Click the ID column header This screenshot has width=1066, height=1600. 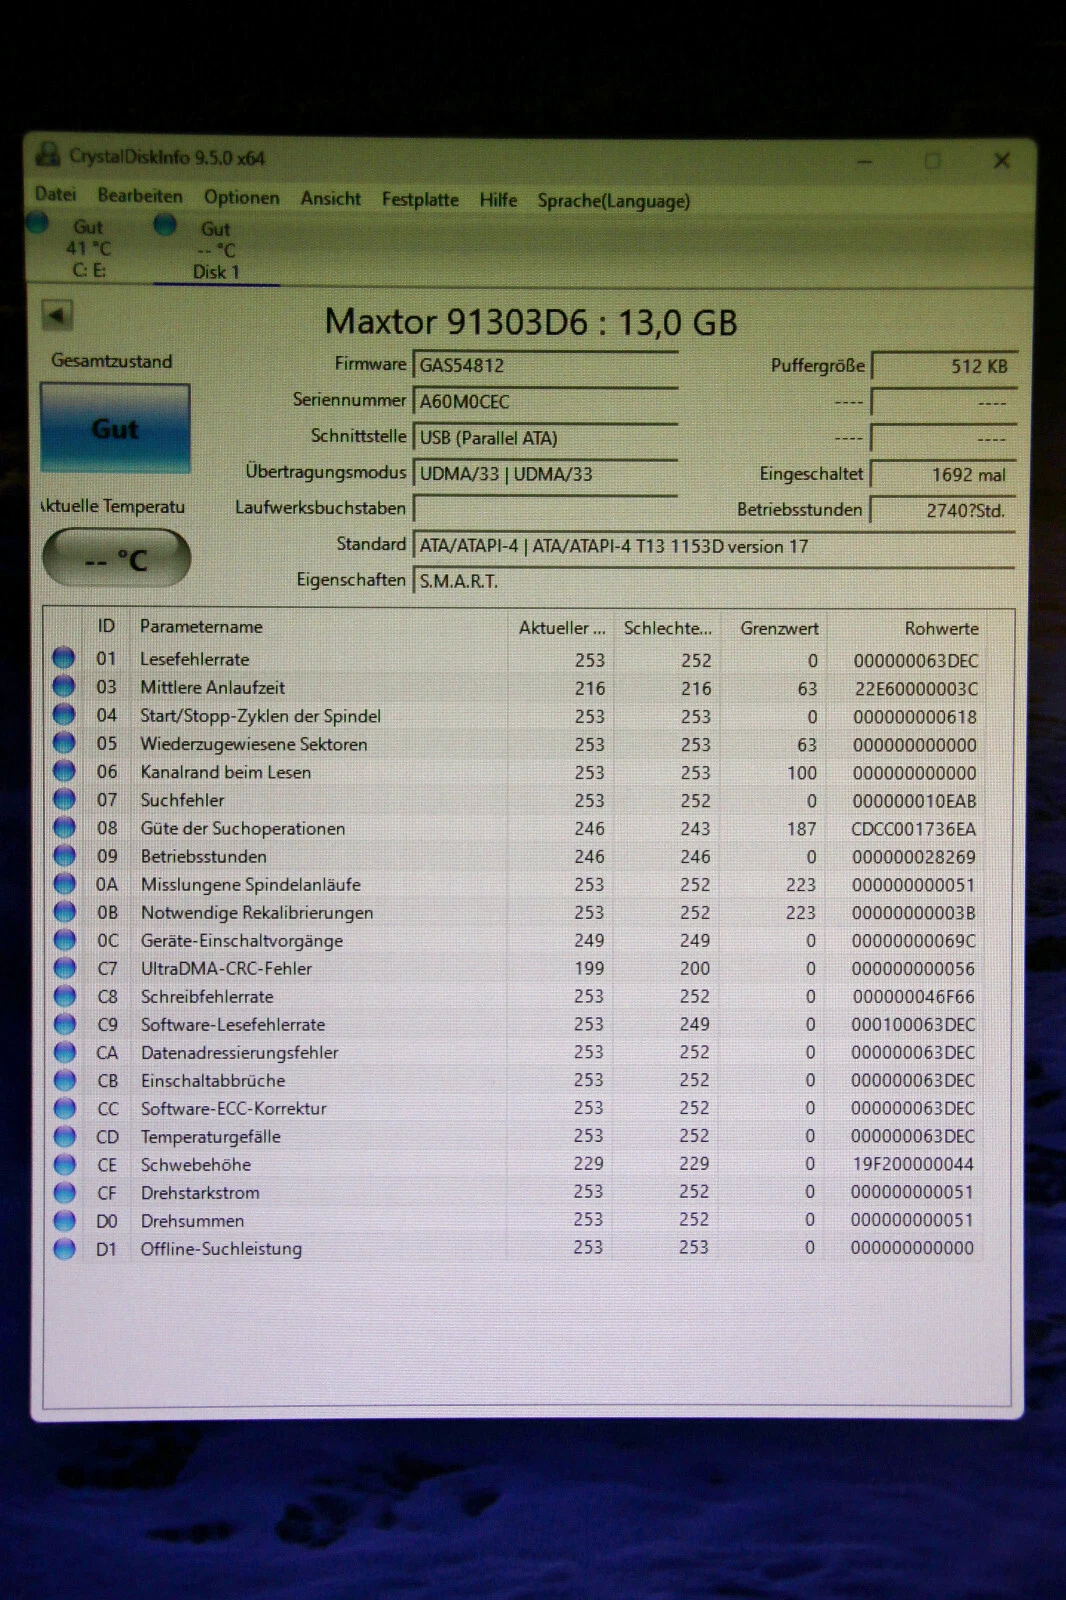pos(106,626)
